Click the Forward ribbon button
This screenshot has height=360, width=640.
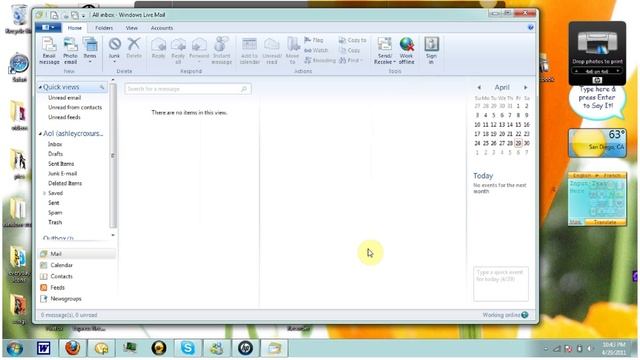tap(199, 50)
